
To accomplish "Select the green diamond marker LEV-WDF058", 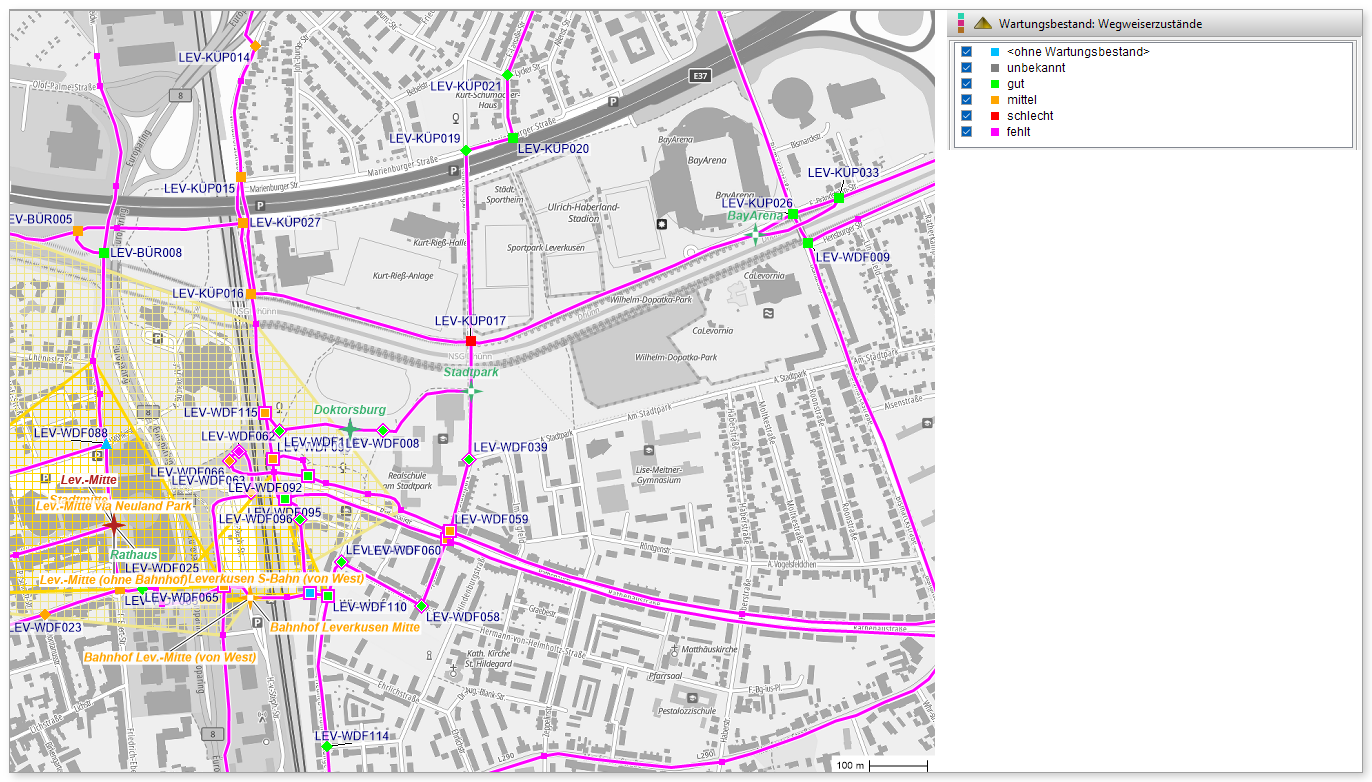I will pyautogui.click(x=422, y=606).
